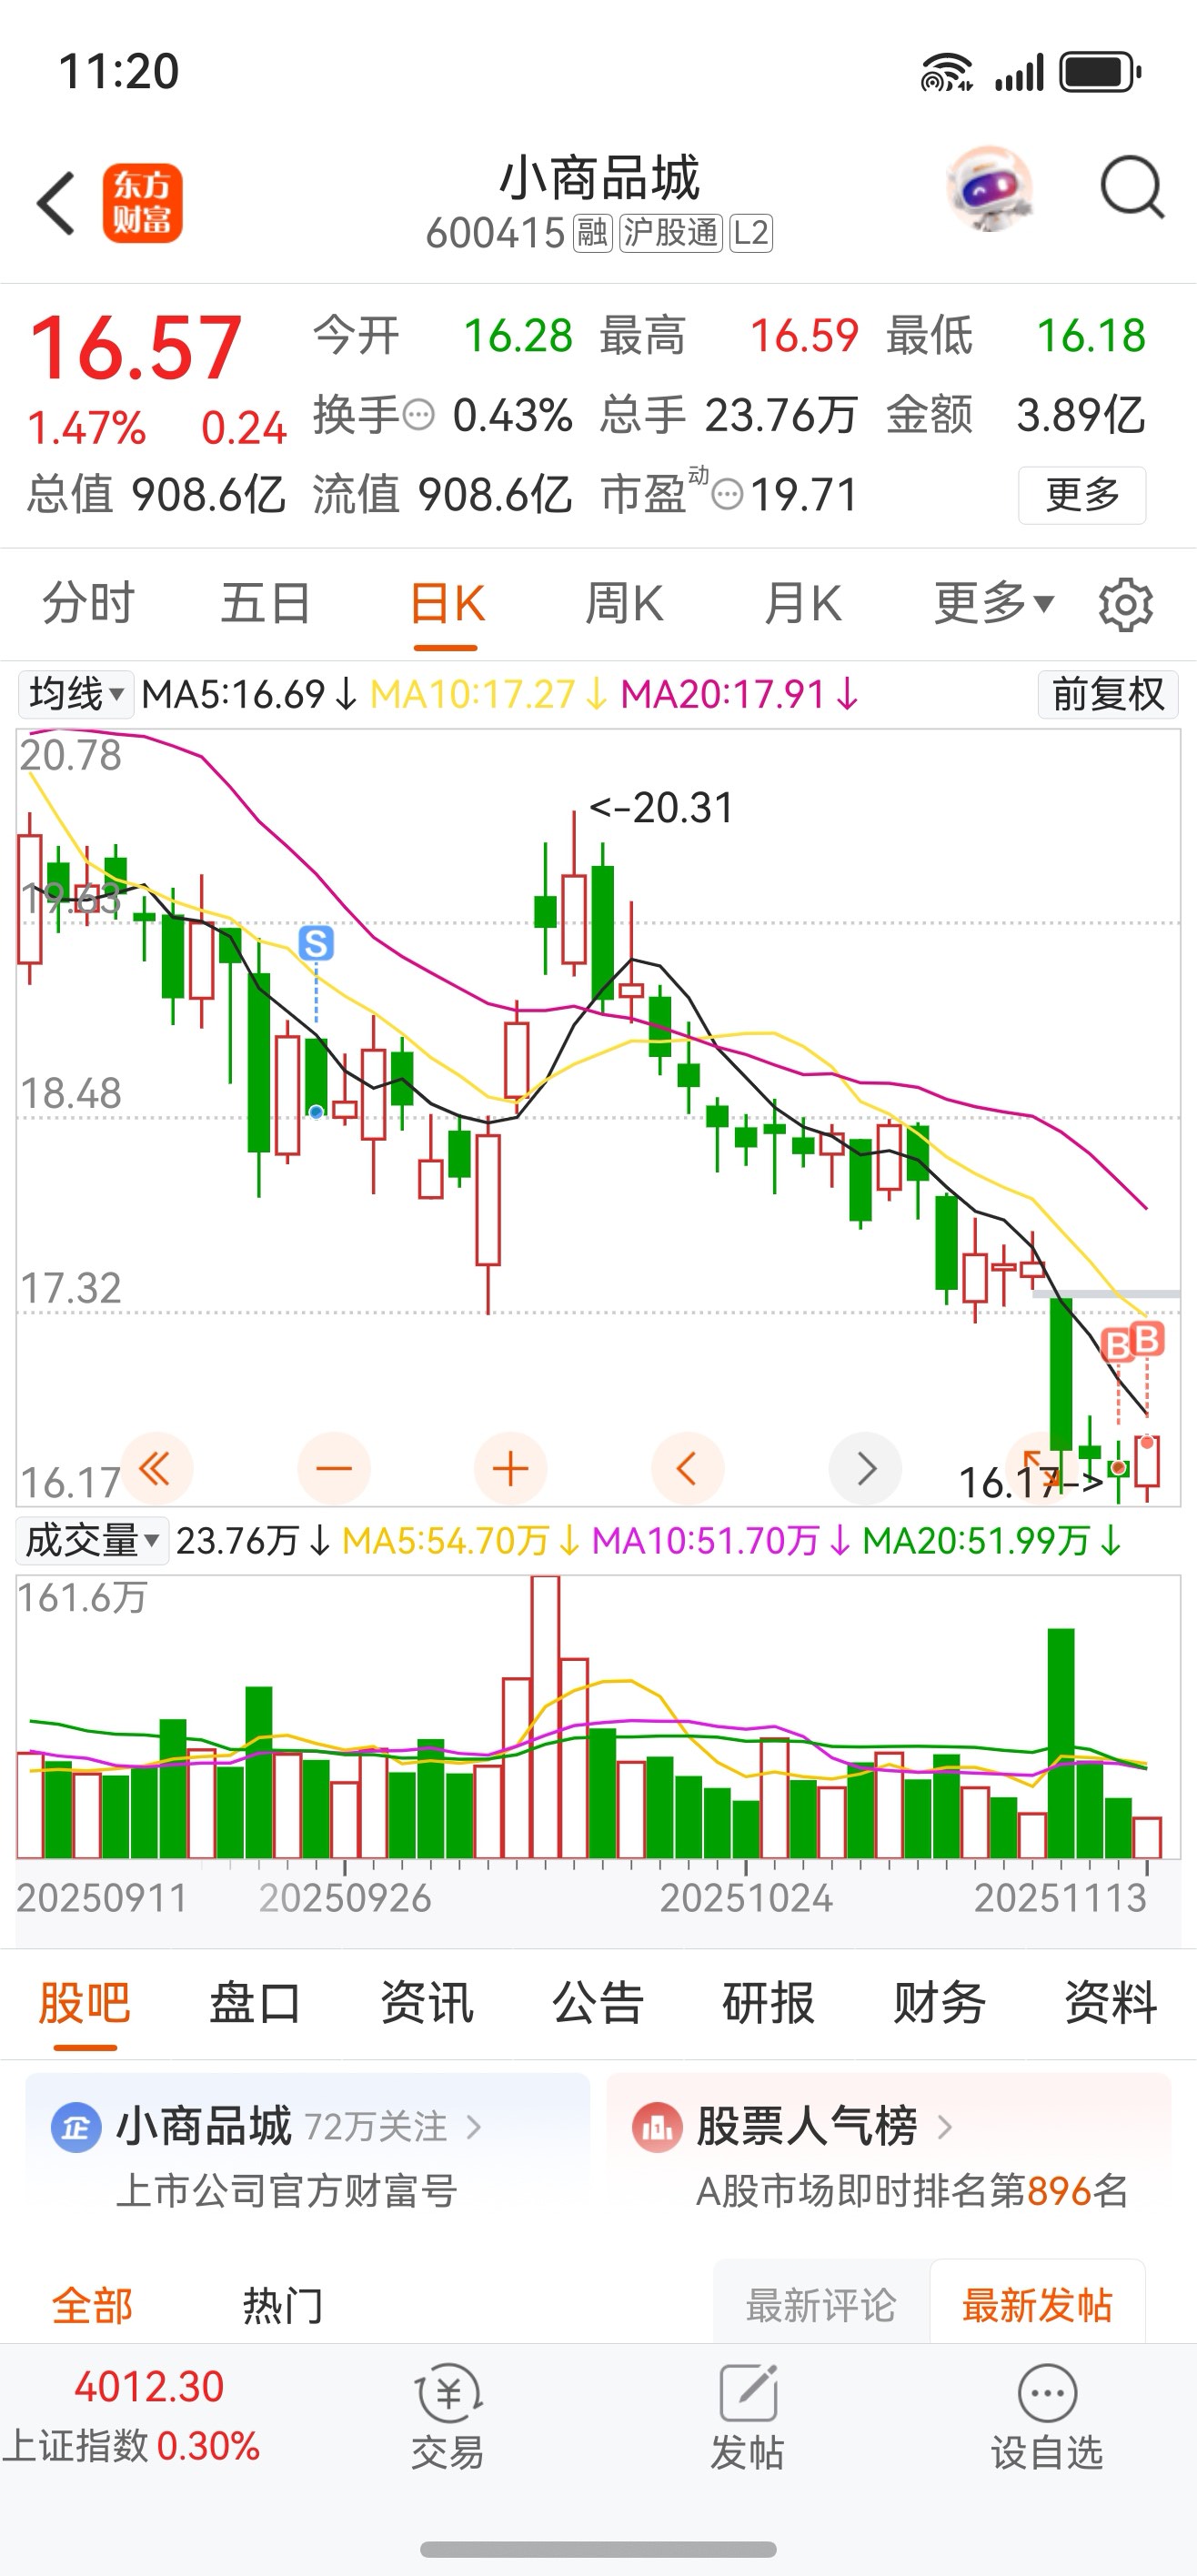This screenshot has height=2576, width=1197.
Task: Tap the 小商品城 stock title
Action: pos(599,178)
